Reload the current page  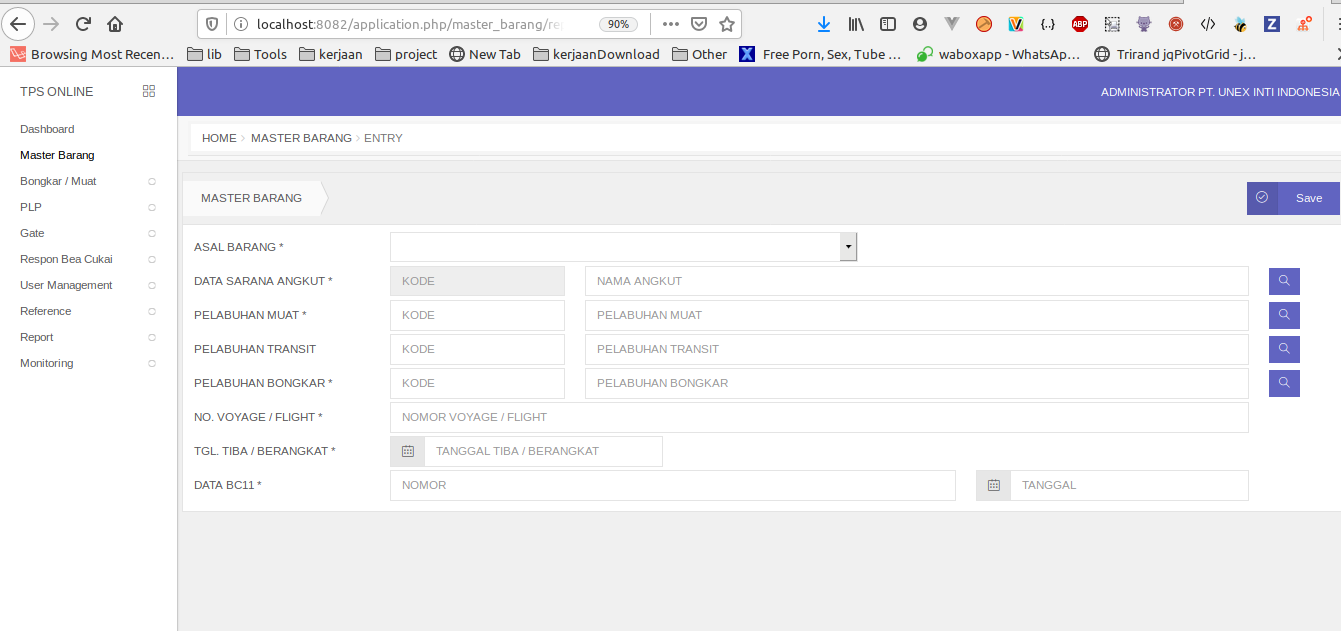[83, 23]
